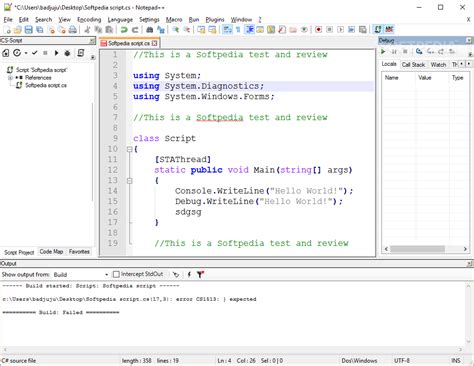The image size is (474, 366).
Task: Click the lightning bolt icon in Output
Action: tap(189, 274)
